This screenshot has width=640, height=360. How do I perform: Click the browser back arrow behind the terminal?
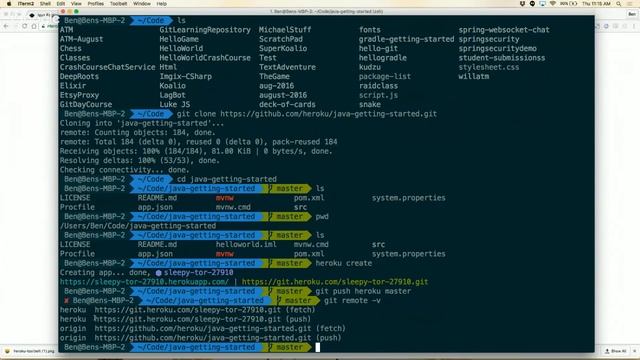(x=6, y=26)
